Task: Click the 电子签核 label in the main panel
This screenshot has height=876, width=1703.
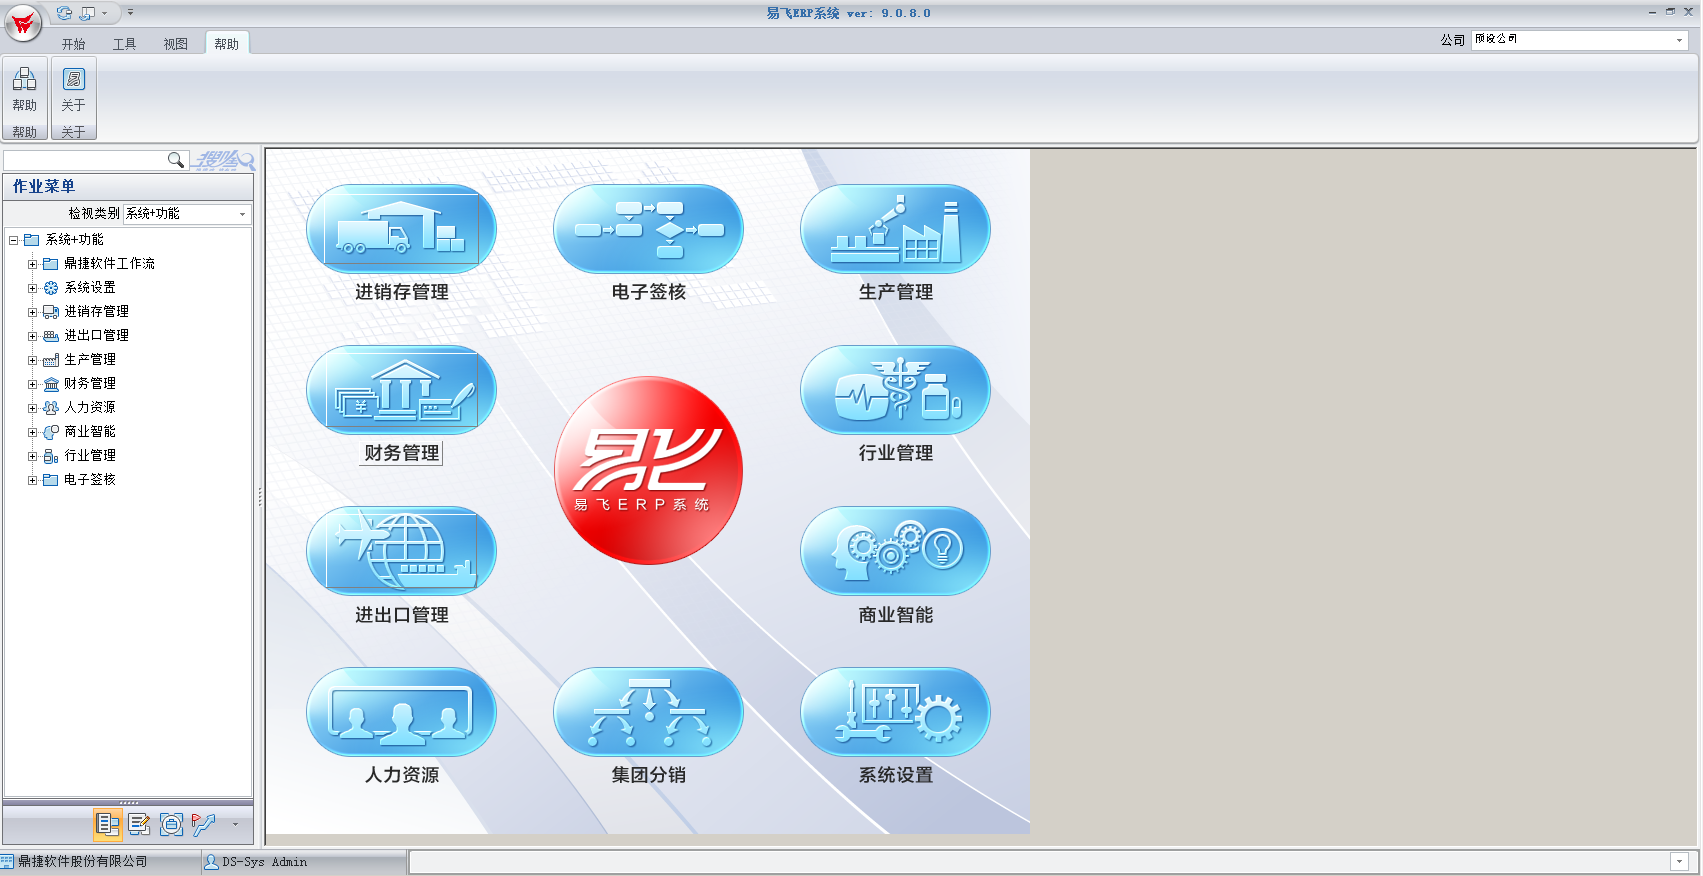Action: 649,292
